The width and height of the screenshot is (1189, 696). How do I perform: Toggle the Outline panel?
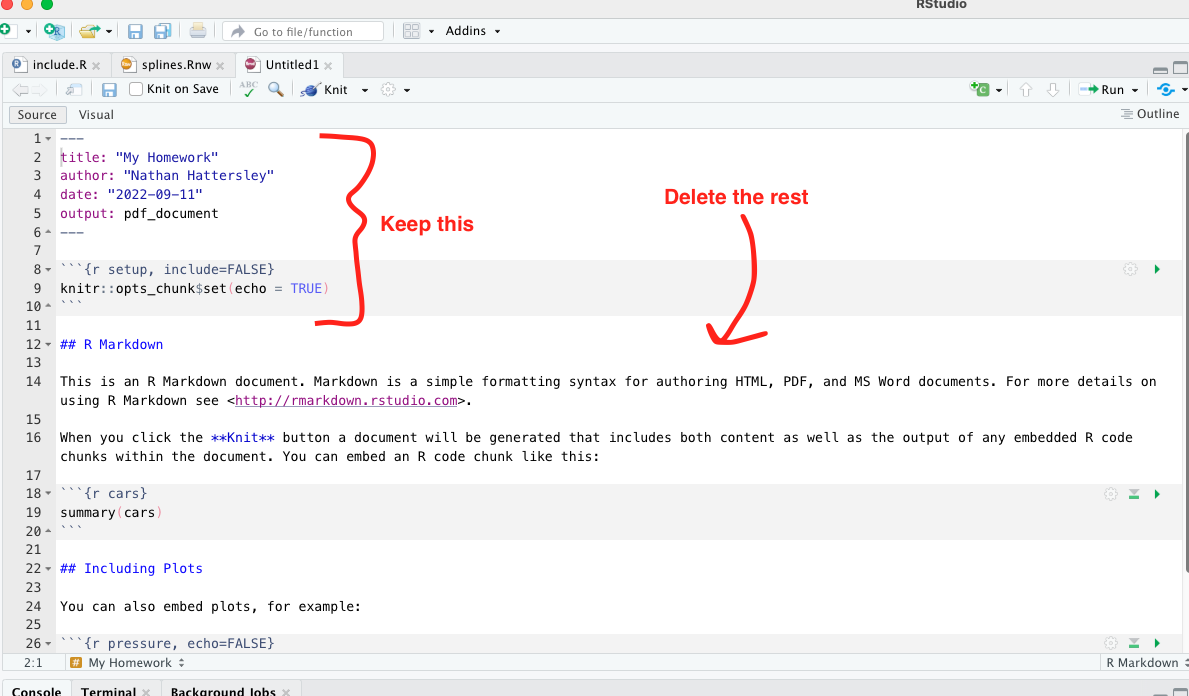(1150, 114)
